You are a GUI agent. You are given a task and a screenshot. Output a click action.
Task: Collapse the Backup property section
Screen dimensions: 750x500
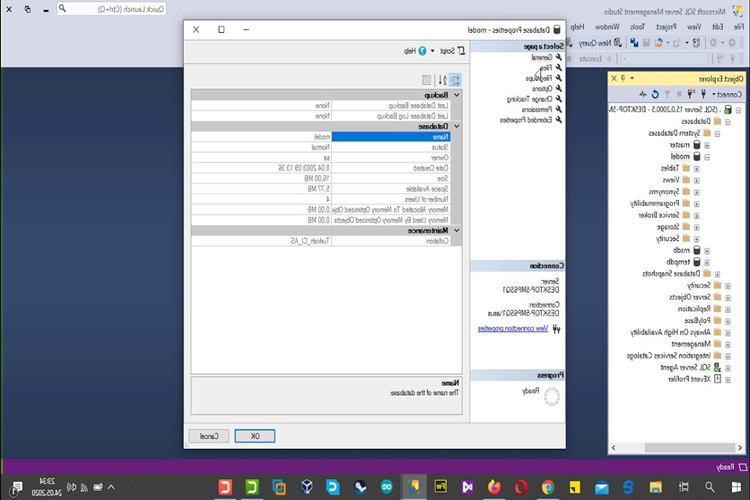click(457, 95)
